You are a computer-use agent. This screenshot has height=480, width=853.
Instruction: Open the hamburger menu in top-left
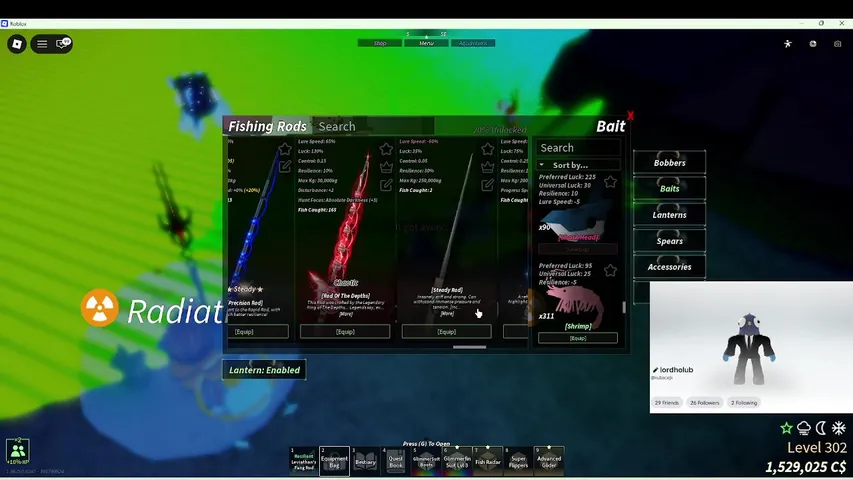click(42, 44)
